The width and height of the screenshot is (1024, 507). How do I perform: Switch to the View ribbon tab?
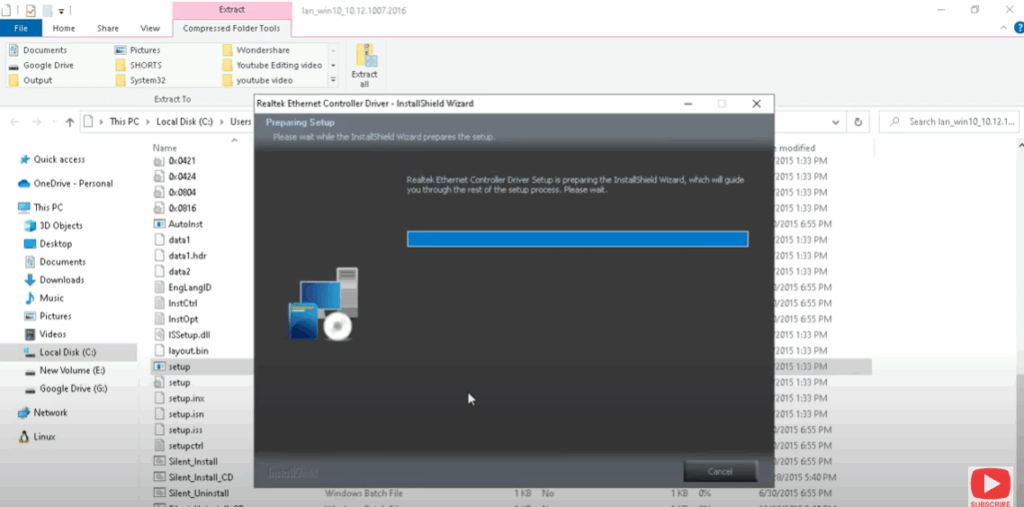(x=150, y=28)
